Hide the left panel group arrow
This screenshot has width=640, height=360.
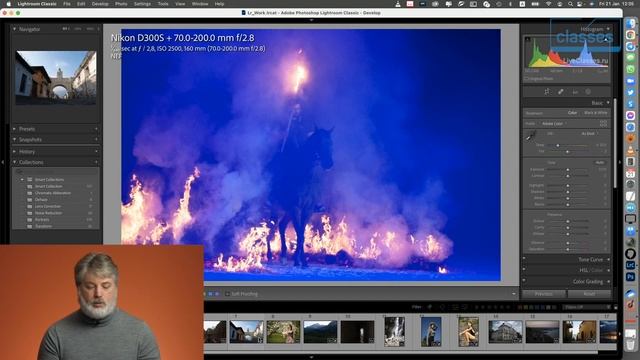click(3, 162)
